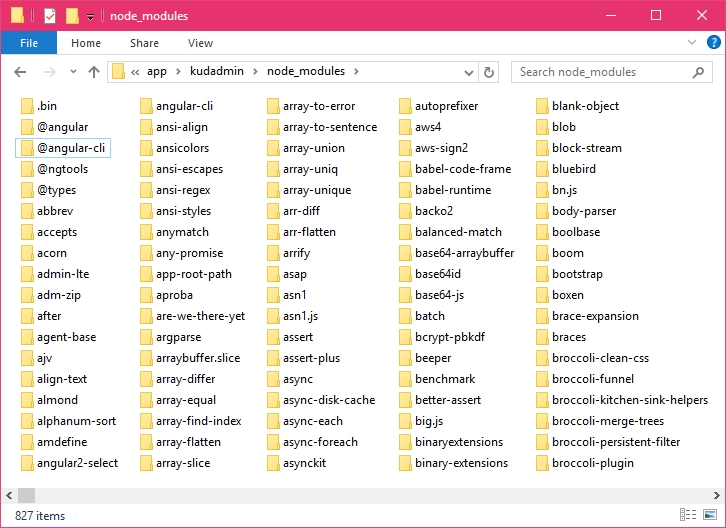Select the array-find-index folder
Viewport: 726px width, 528px height.
point(191,421)
